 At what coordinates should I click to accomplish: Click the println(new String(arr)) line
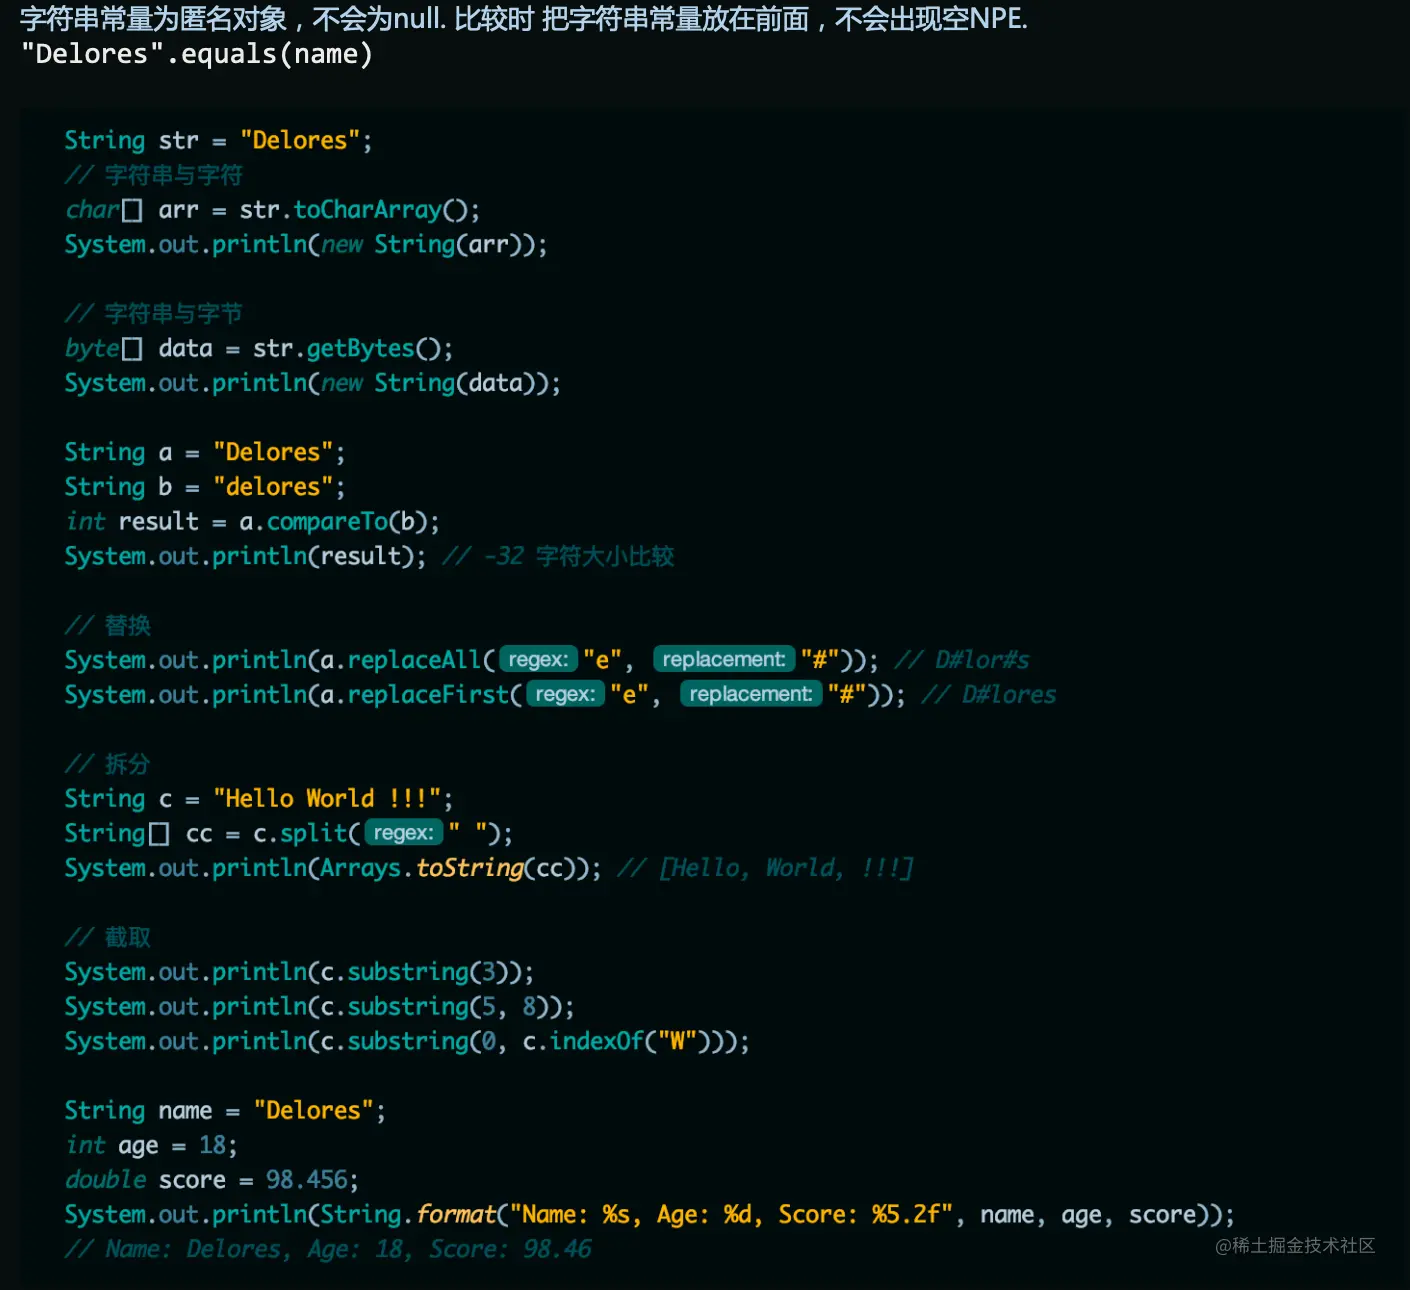point(306,244)
